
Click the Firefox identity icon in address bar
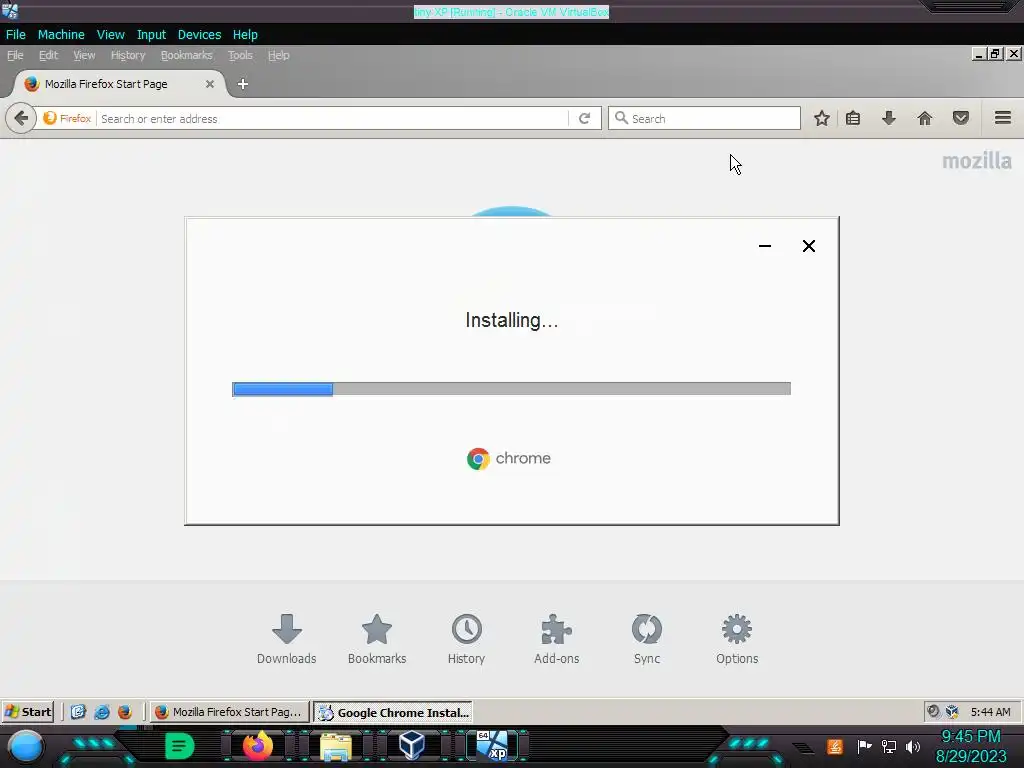coord(67,118)
